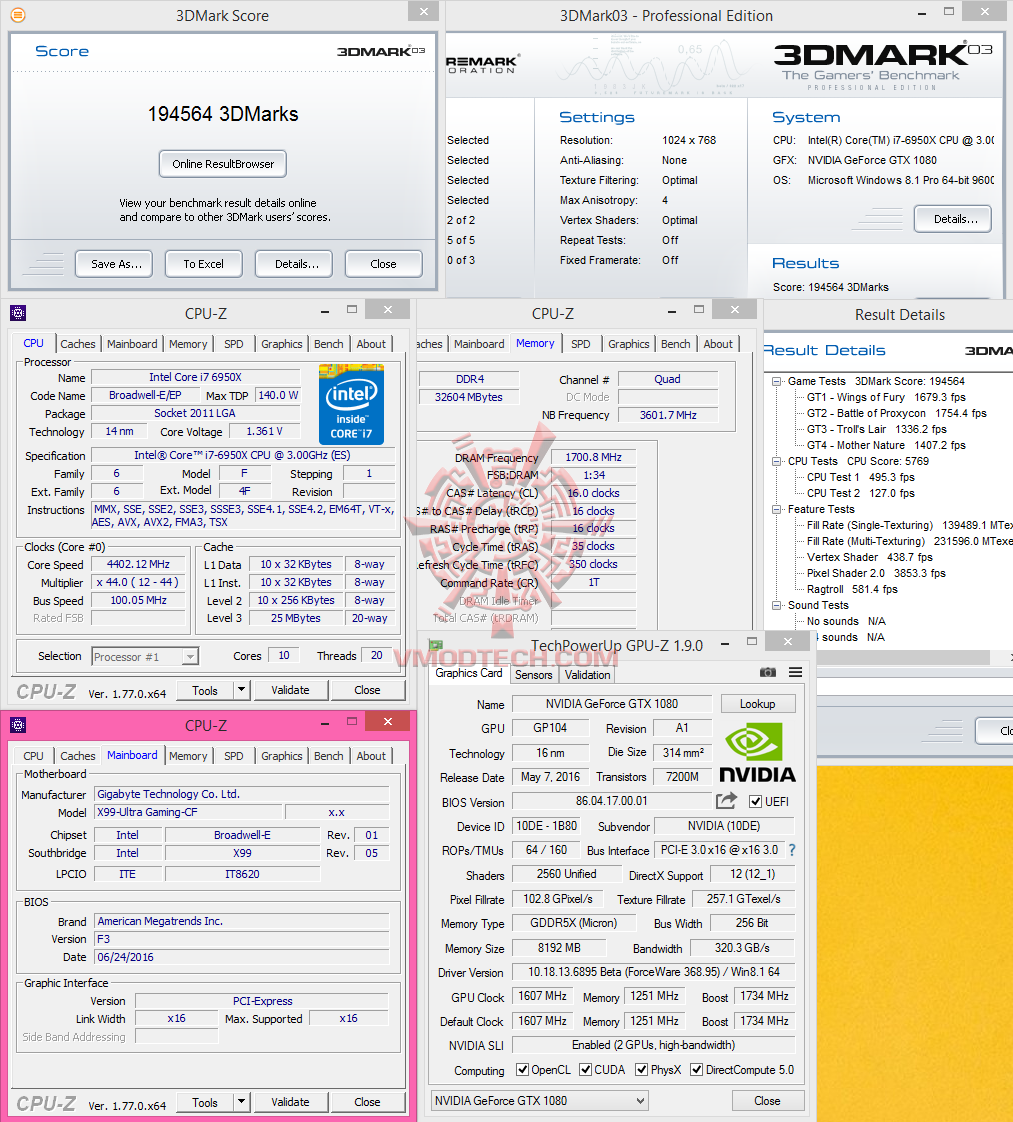1013x1122 pixels.
Task: Toggle the CUDA checkbox
Action: click(585, 1070)
